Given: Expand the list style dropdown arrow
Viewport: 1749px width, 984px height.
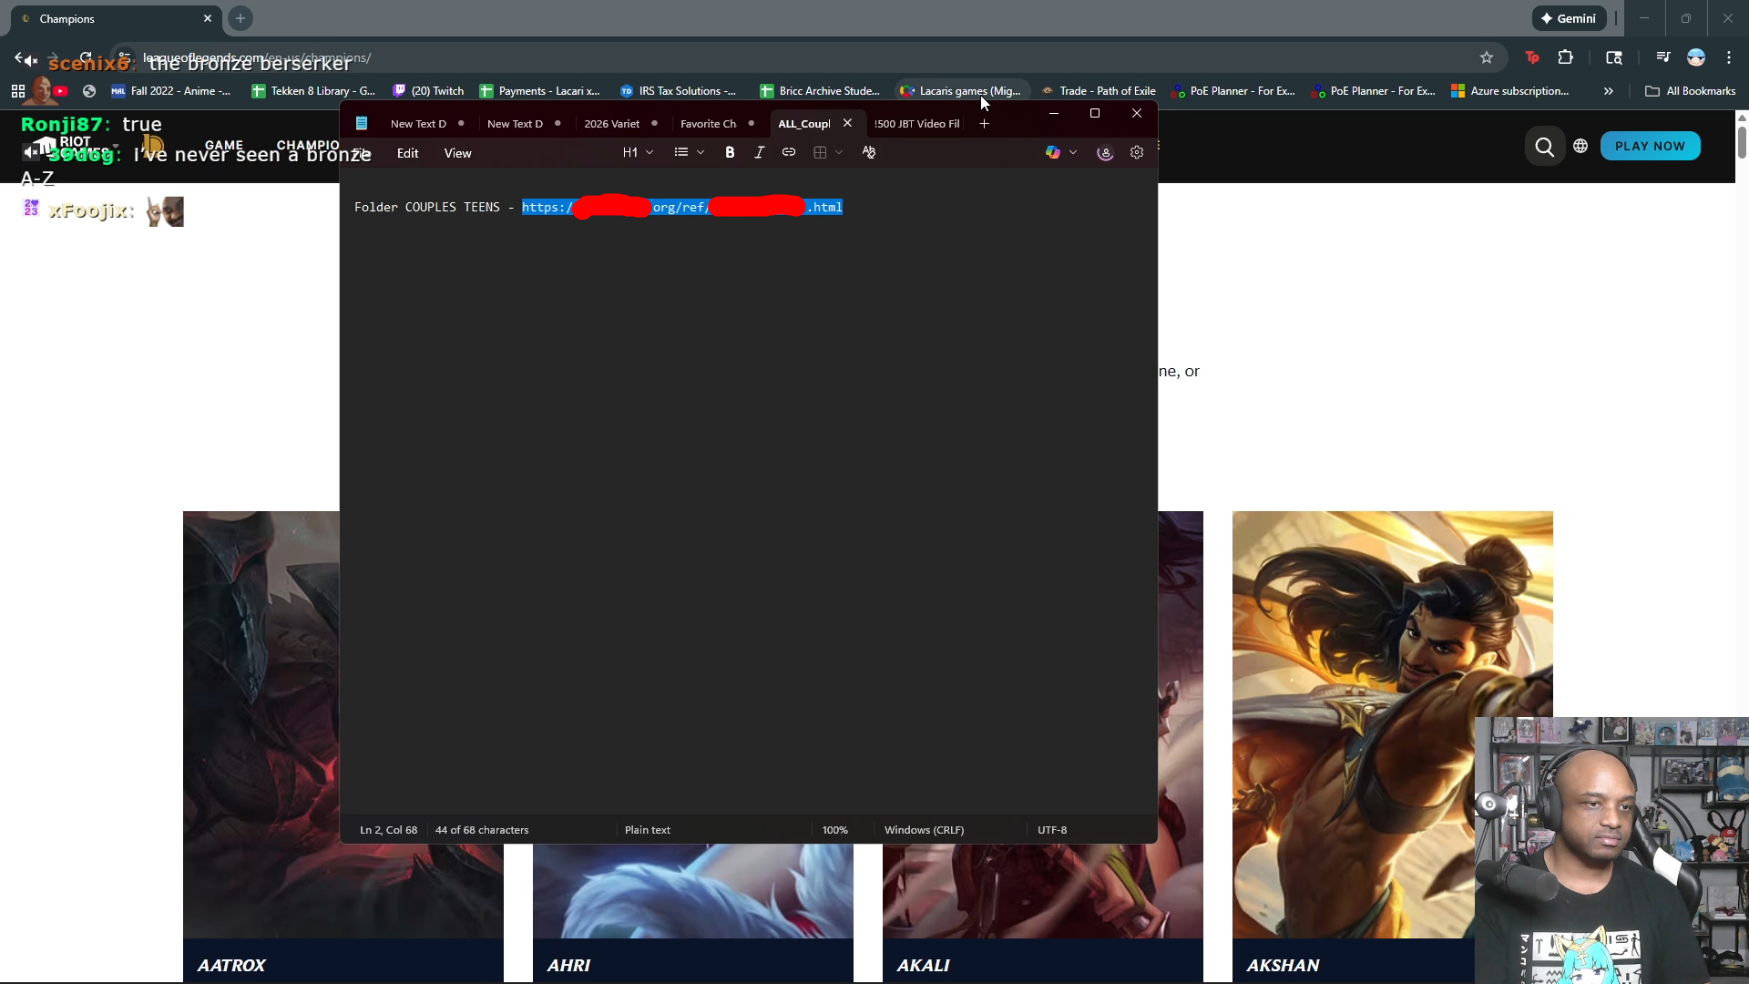Looking at the screenshot, I should pyautogui.click(x=701, y=152).
